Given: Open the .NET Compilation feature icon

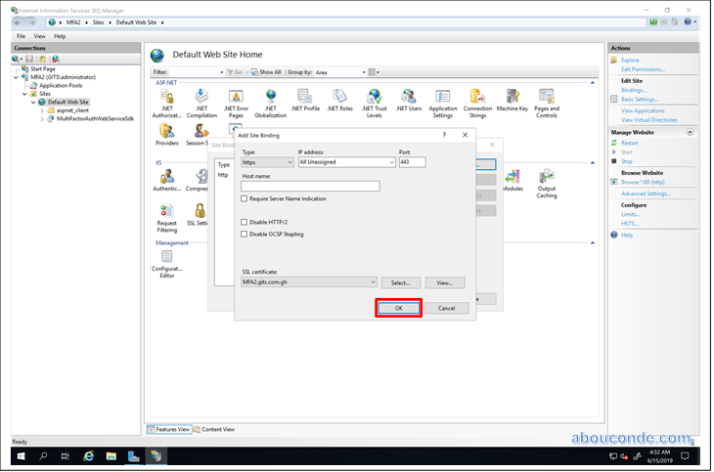Looking at the screenshot, I should (x=201, y=97).
